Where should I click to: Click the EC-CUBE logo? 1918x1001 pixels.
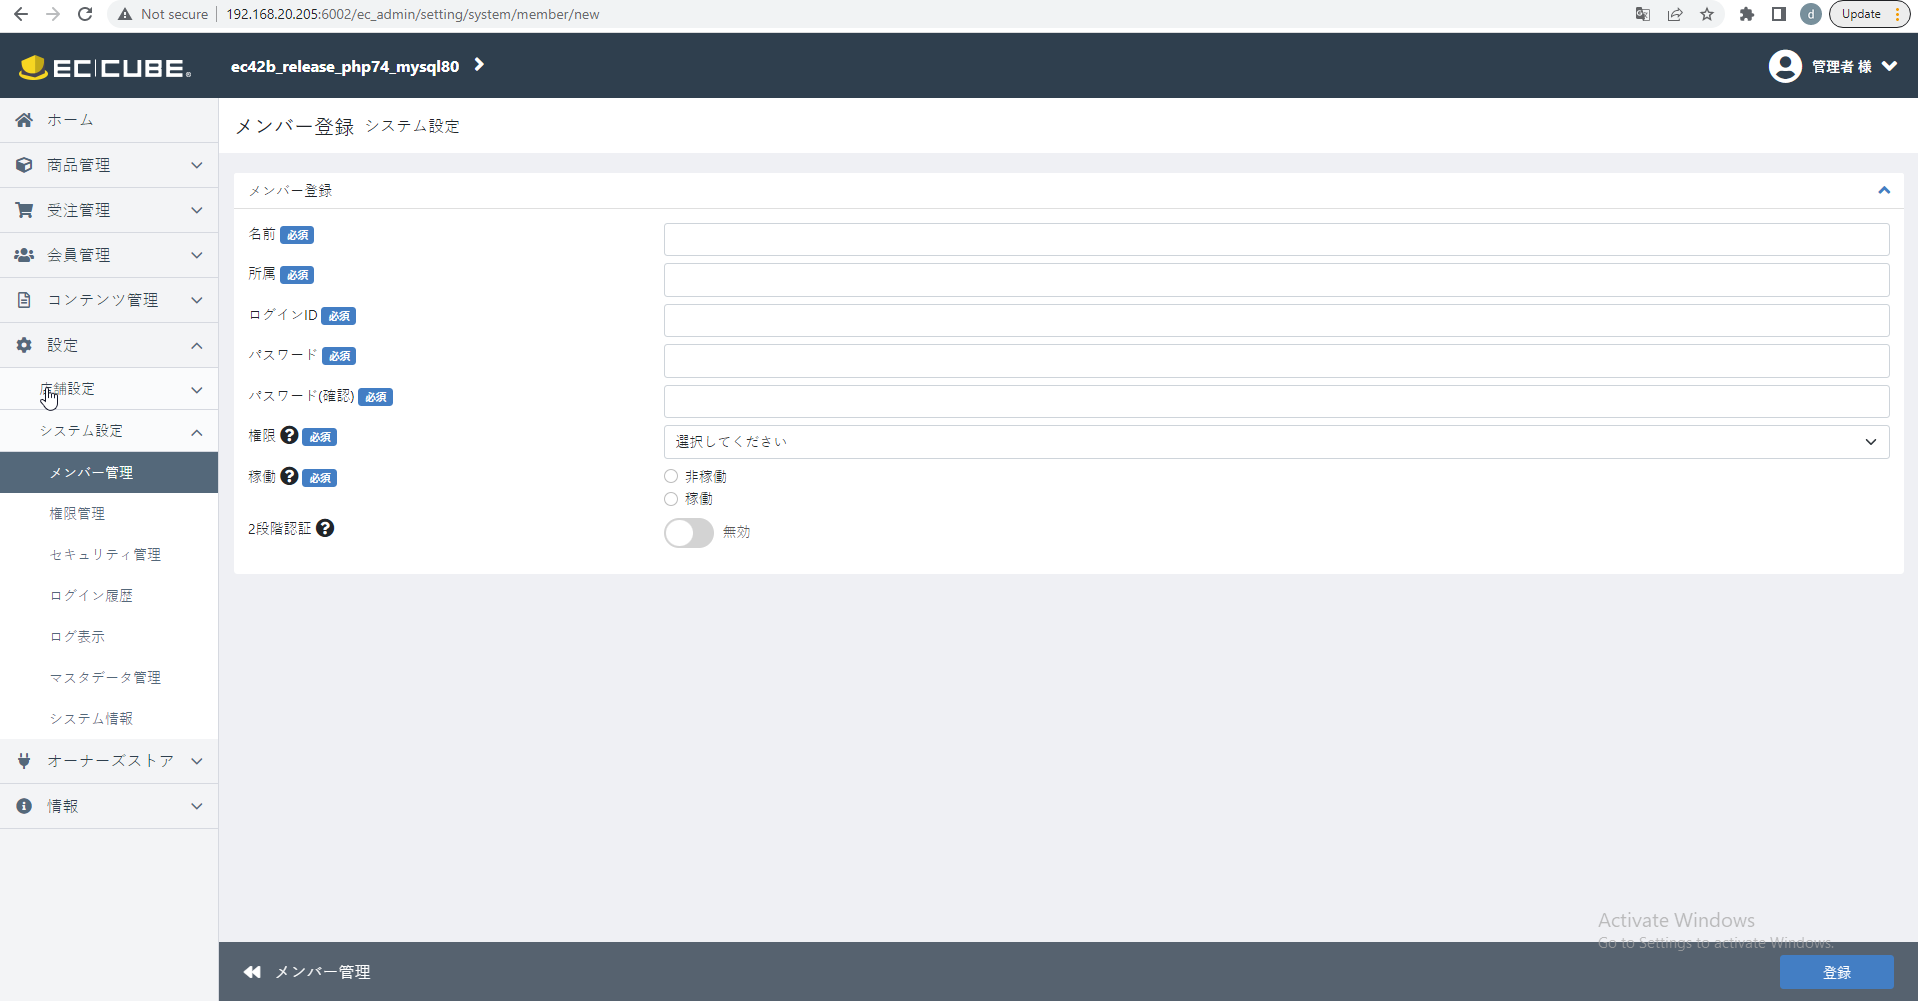tap(104, 65)
